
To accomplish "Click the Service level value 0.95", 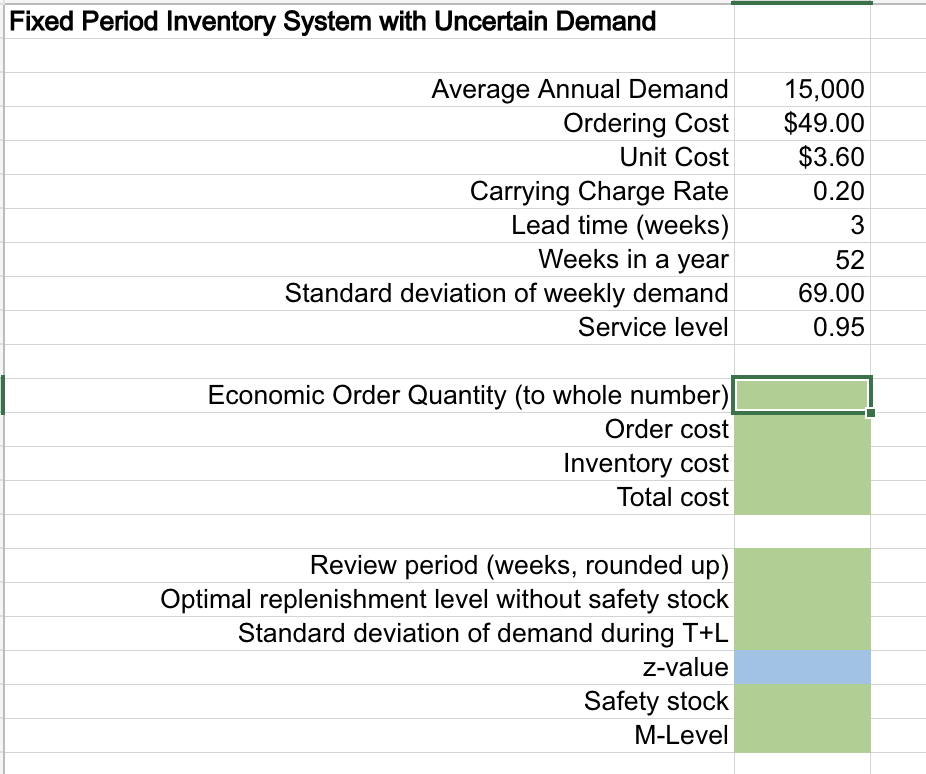I will 801,327.
